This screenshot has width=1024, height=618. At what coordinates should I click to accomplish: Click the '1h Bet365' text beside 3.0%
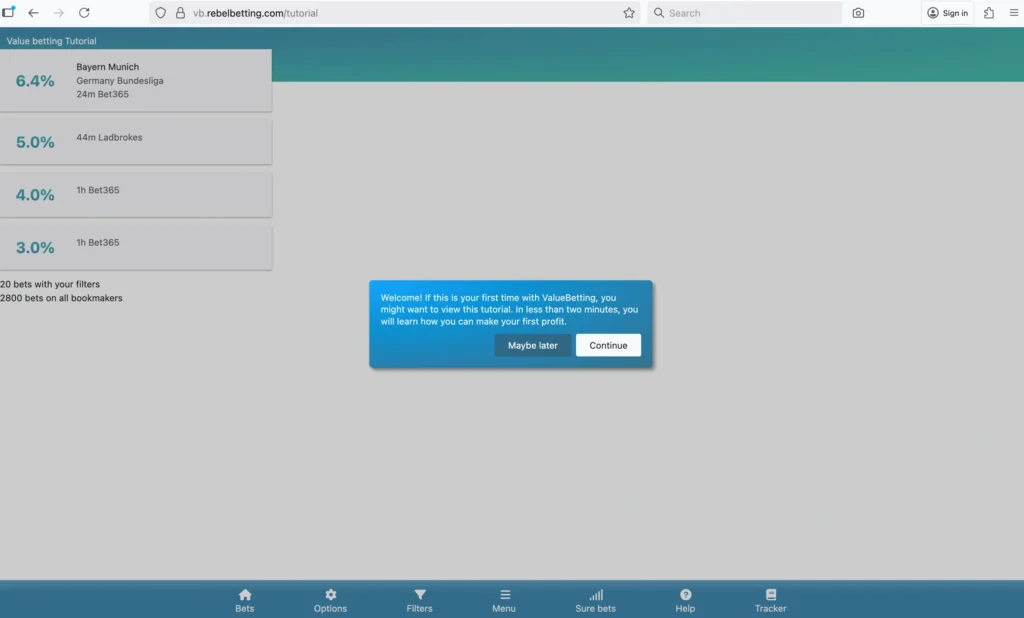click(x=98, y=242)
